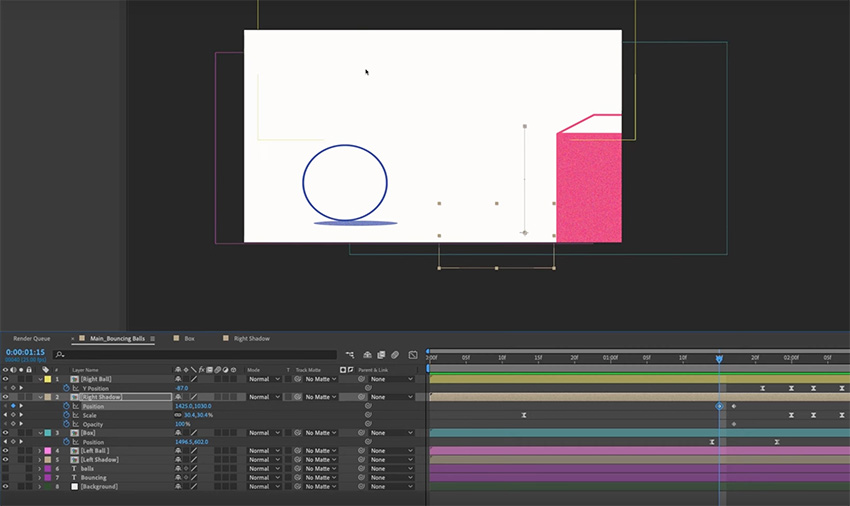This screenshot has width=850, height=506.
Task: Click the Scale value 30.4,30.4%
Action: coord(198,415)
